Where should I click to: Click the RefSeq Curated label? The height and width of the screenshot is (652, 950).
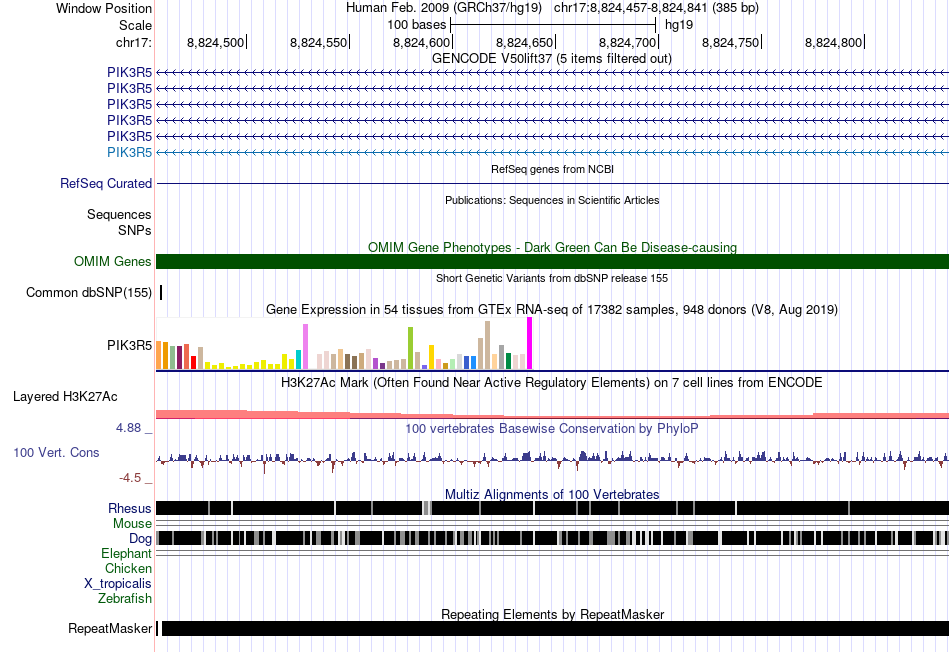[x=106, y=184]
